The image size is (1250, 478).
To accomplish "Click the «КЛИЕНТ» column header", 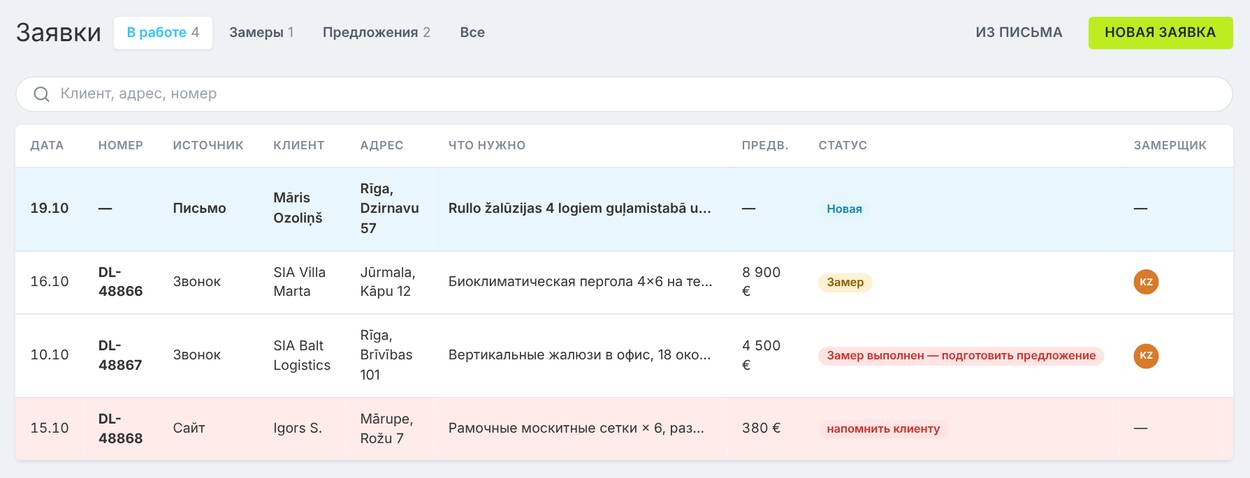I will [x=299, y=145].
